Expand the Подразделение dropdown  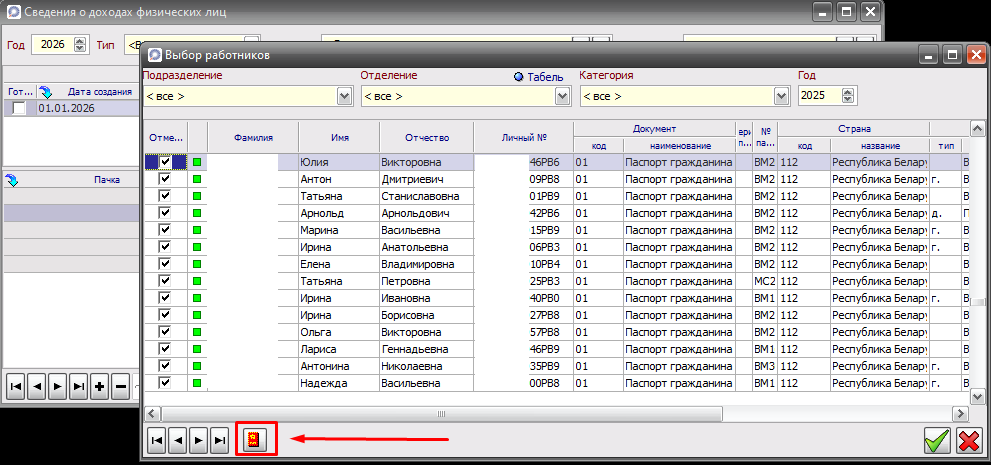345,96
